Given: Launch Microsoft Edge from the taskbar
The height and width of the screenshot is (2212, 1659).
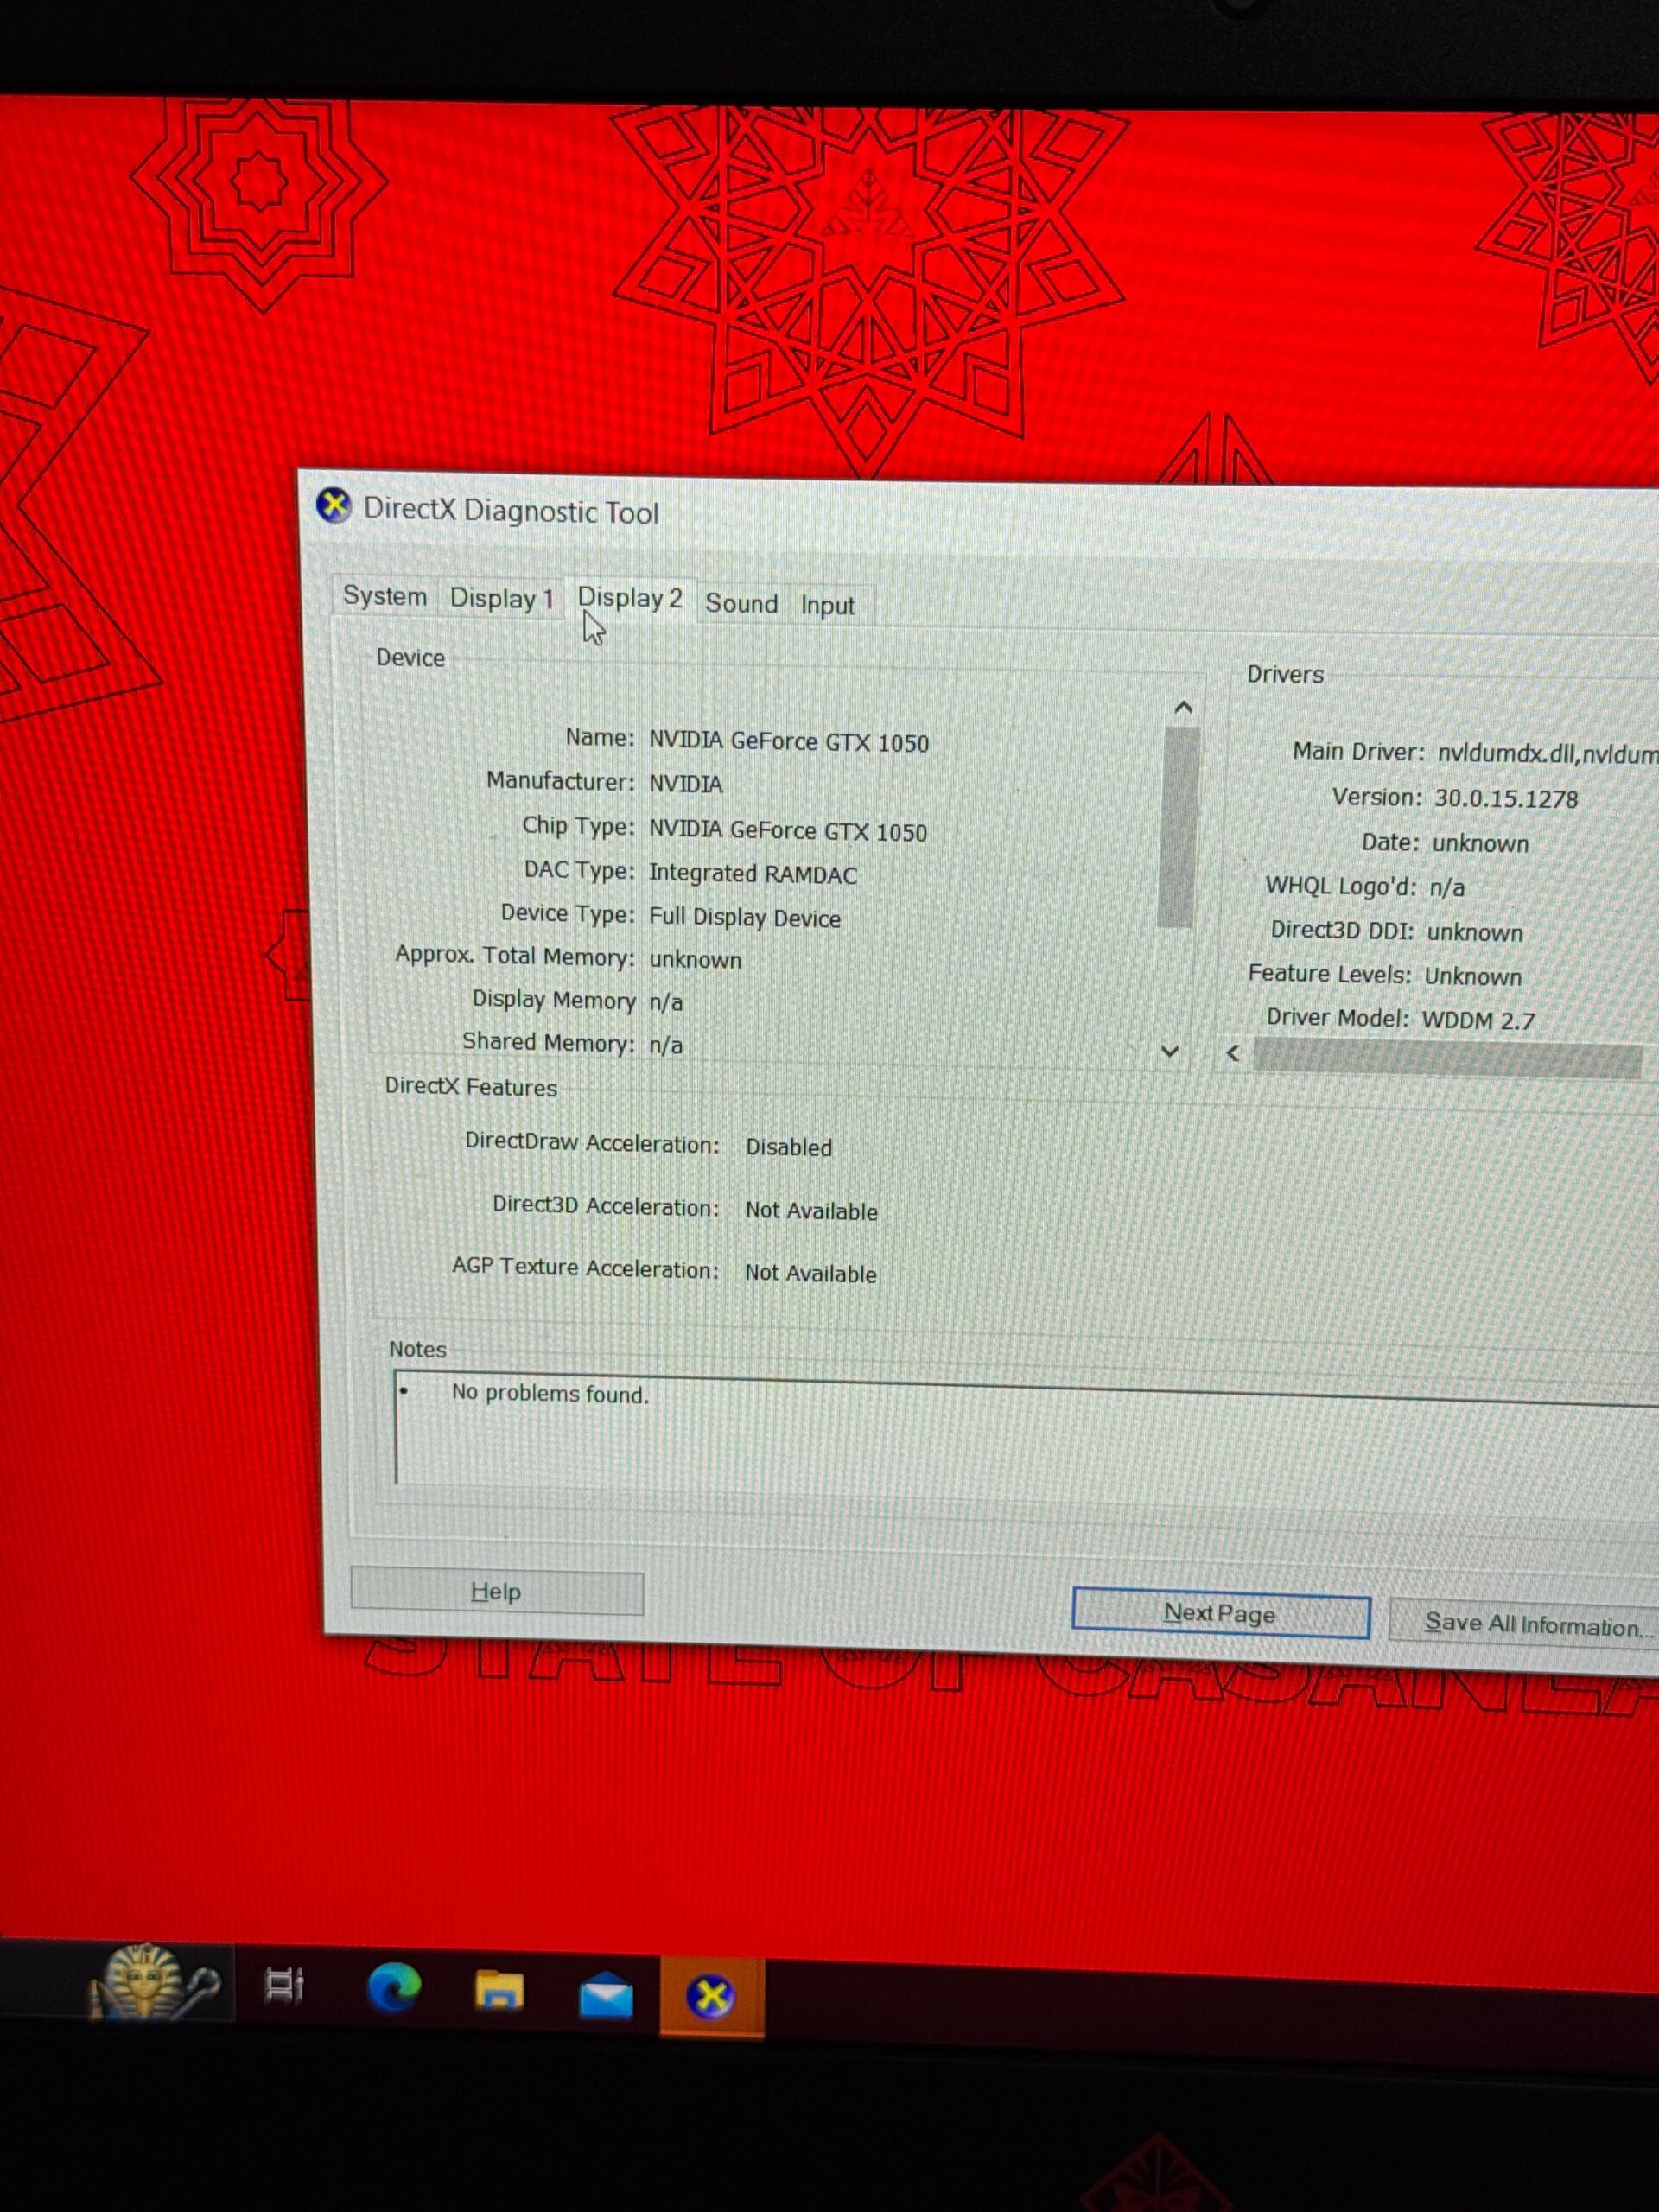Looking at the screenshot, I should pos(394,1988).
